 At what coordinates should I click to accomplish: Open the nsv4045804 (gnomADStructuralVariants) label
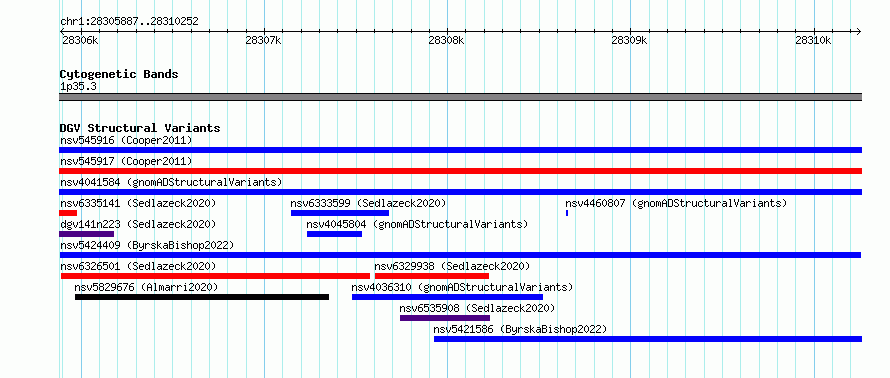coord(417,224)
